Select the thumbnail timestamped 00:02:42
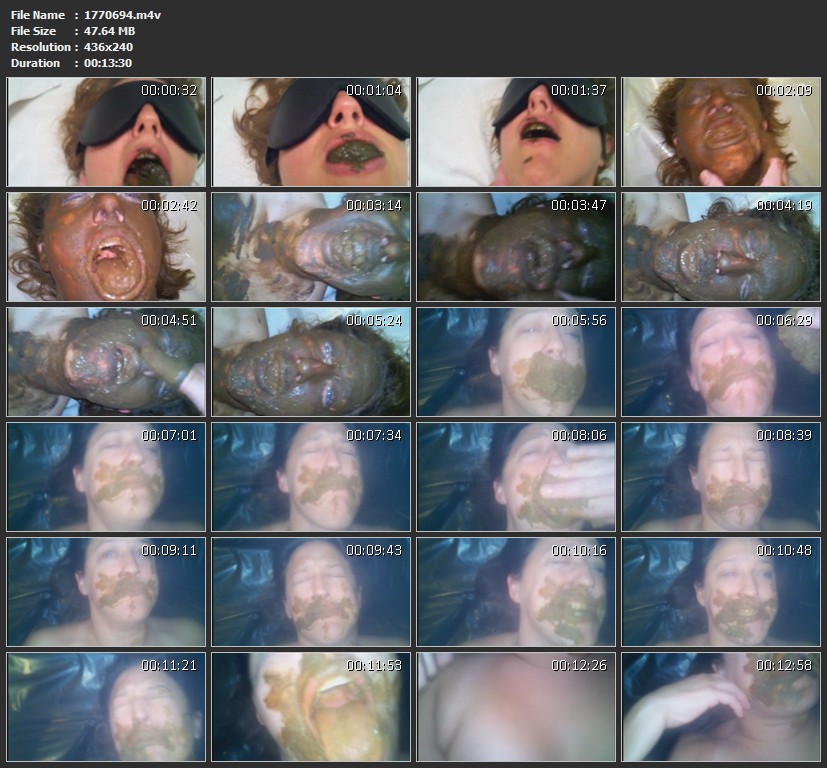The width and height of the screenshot is (827, 768). (x=106, y=247)
